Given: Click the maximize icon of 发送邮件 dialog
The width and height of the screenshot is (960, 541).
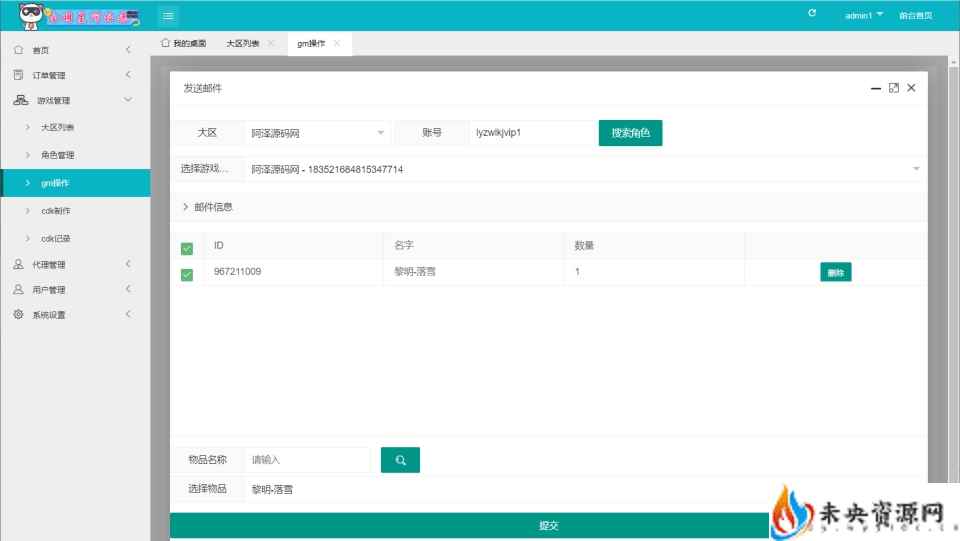Looking at the screenshot, I should [894, 88].
